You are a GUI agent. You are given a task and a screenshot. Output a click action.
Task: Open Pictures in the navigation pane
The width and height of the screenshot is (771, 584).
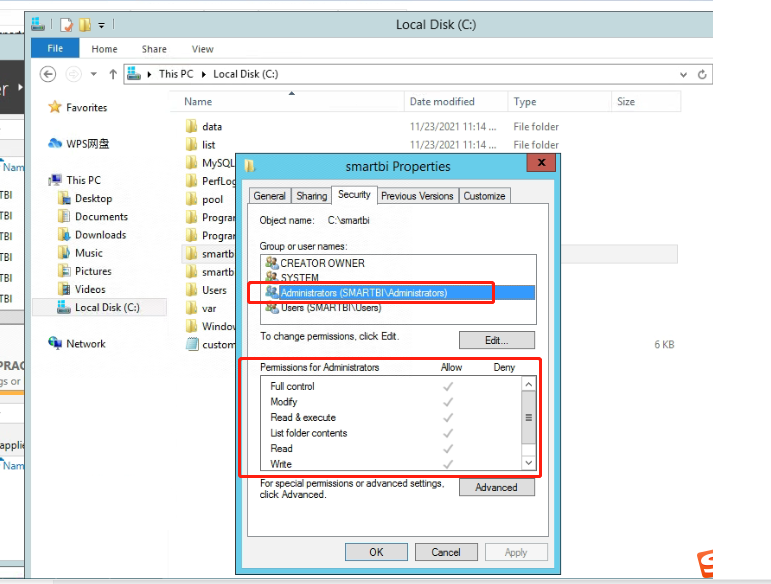pos(85,271)
